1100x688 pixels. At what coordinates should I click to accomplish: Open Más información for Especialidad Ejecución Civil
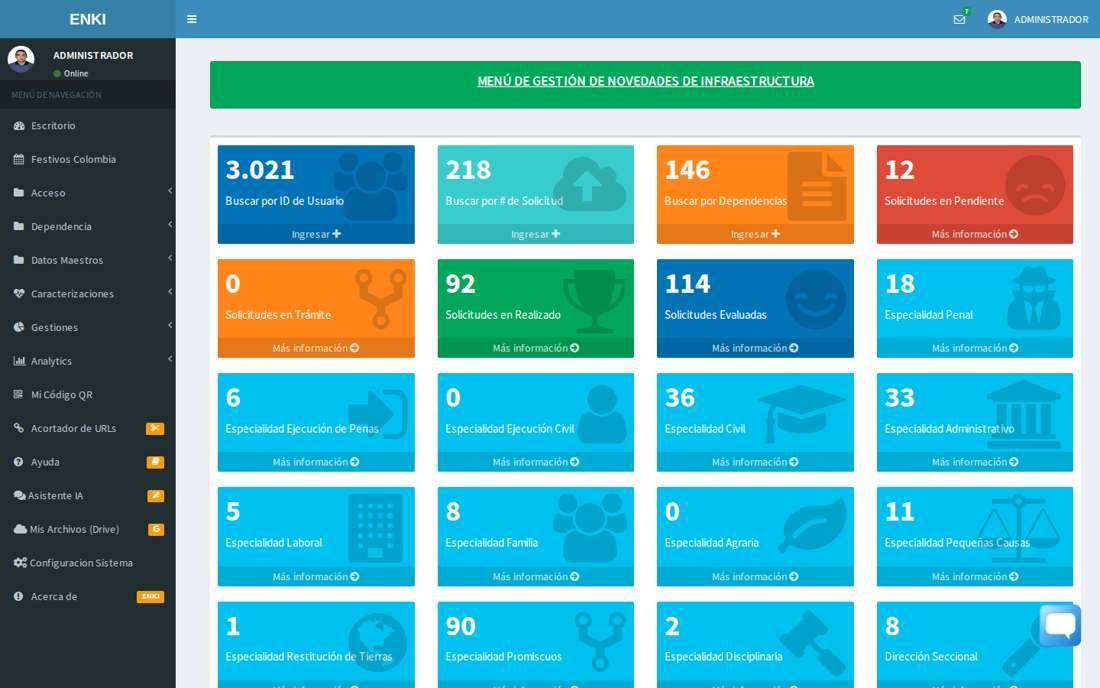(535, 462)
